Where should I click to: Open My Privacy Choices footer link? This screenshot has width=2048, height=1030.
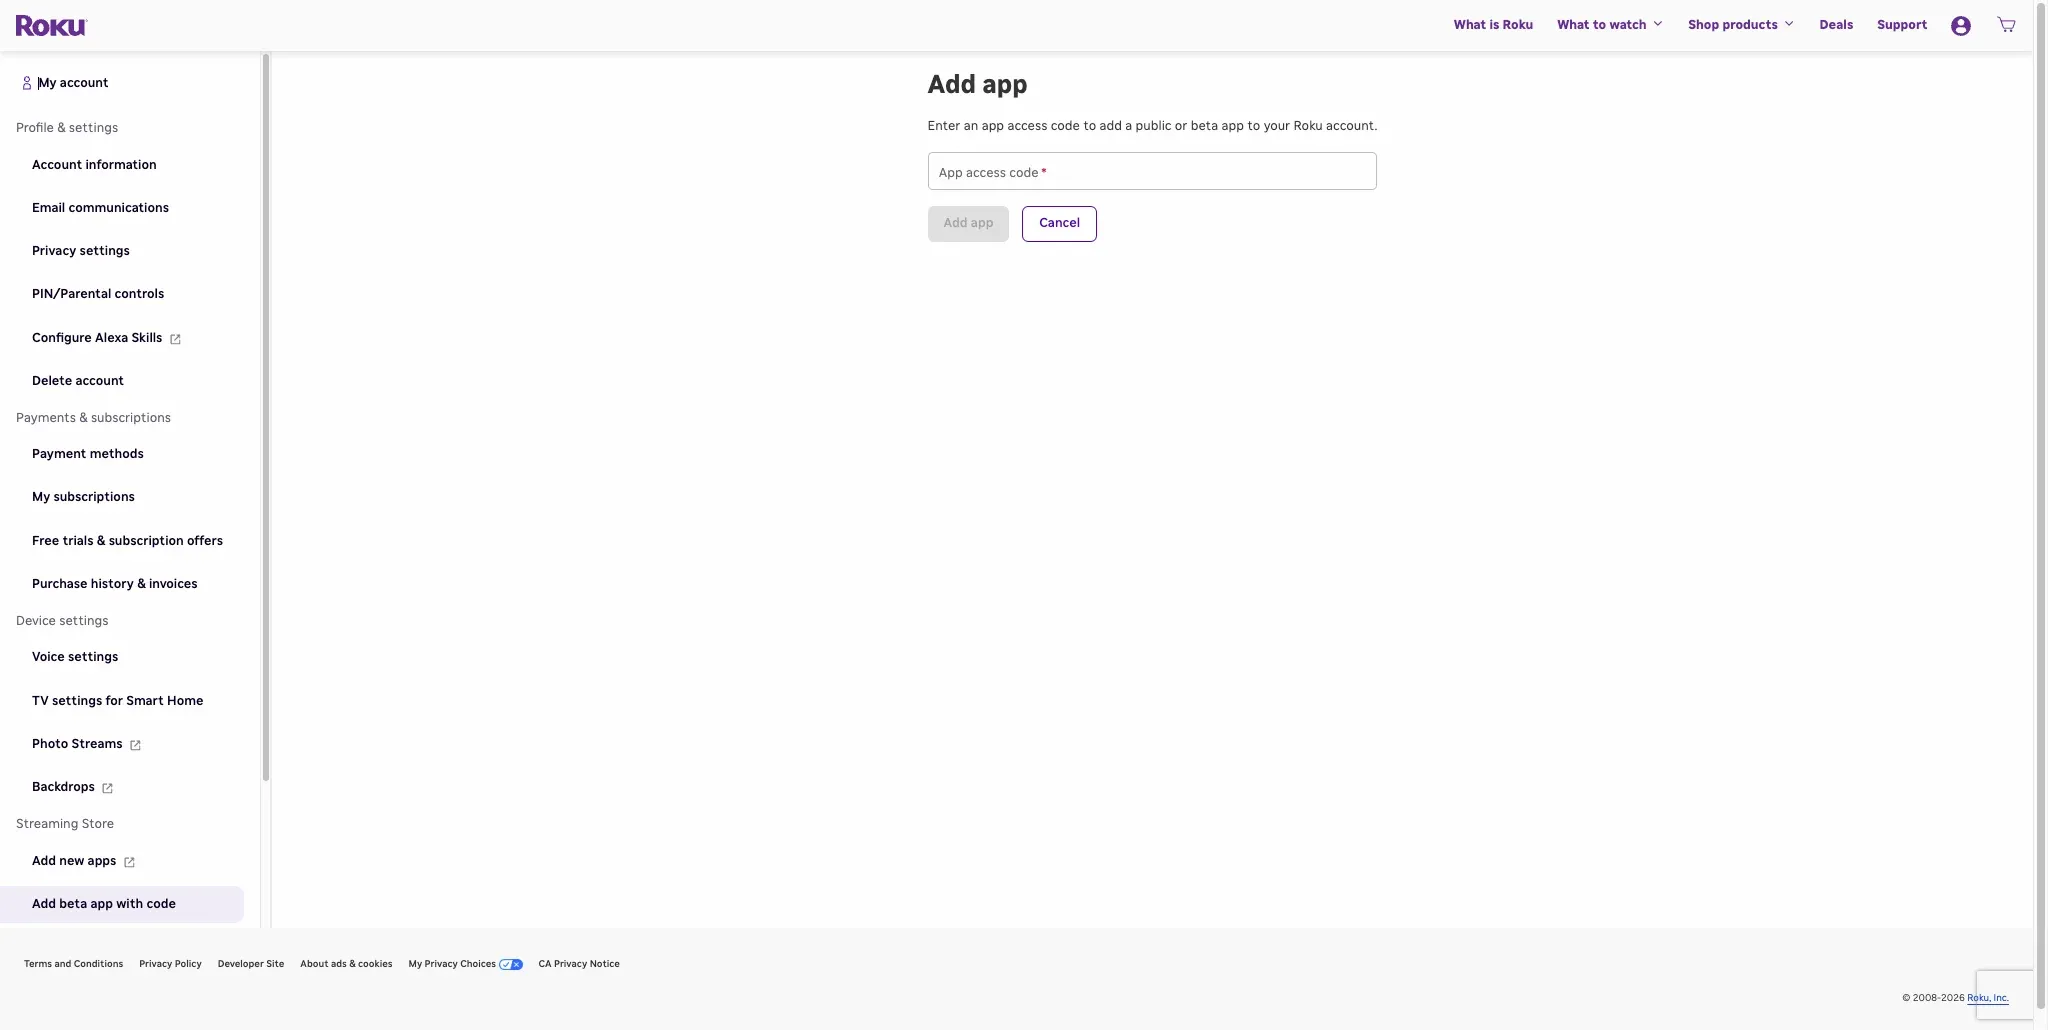tap(452, 964)
